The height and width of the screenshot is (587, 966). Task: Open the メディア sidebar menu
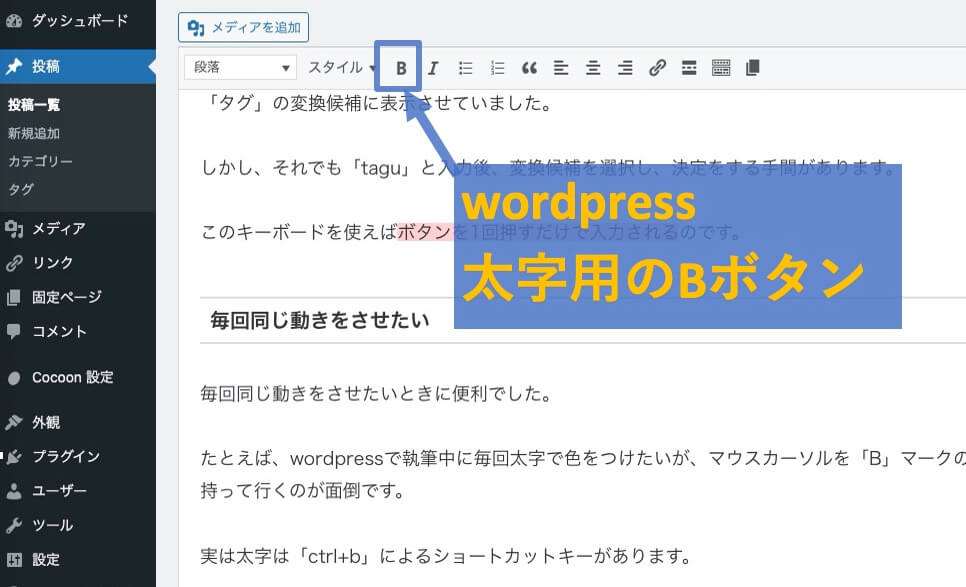click(58, 229)
